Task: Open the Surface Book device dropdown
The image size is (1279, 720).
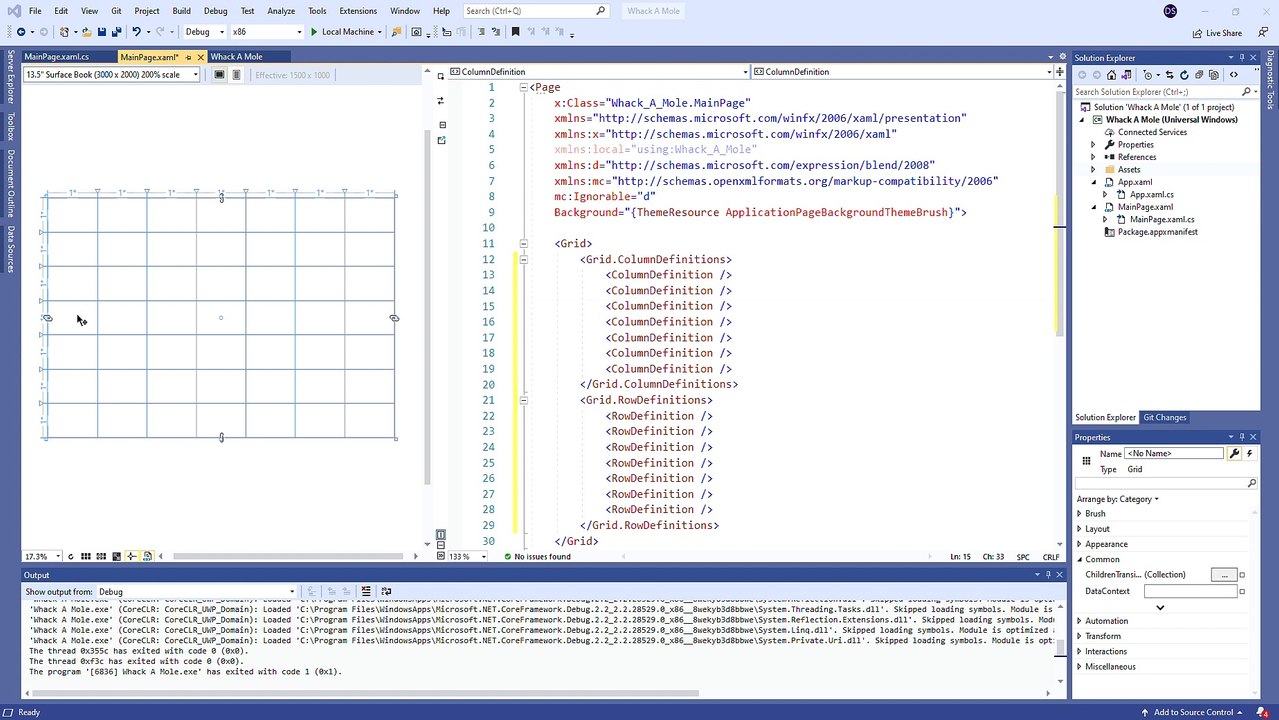Action: pos(111,75)
